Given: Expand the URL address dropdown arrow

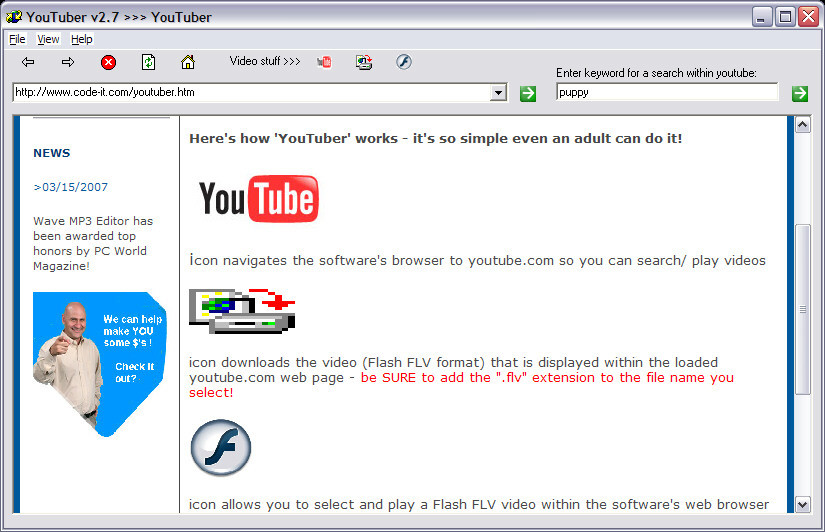Looking at the screenshot, I should [x=498, y=93].
